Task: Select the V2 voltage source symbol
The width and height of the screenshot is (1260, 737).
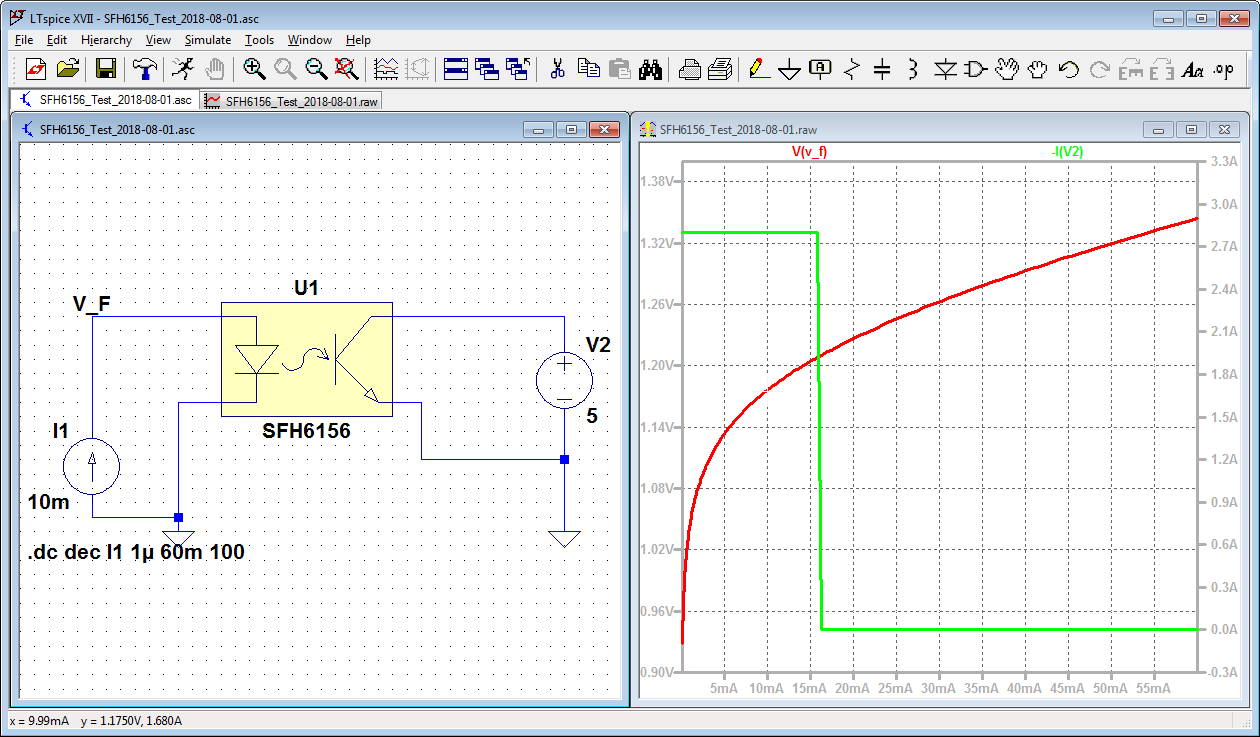Action: [564, 380]
